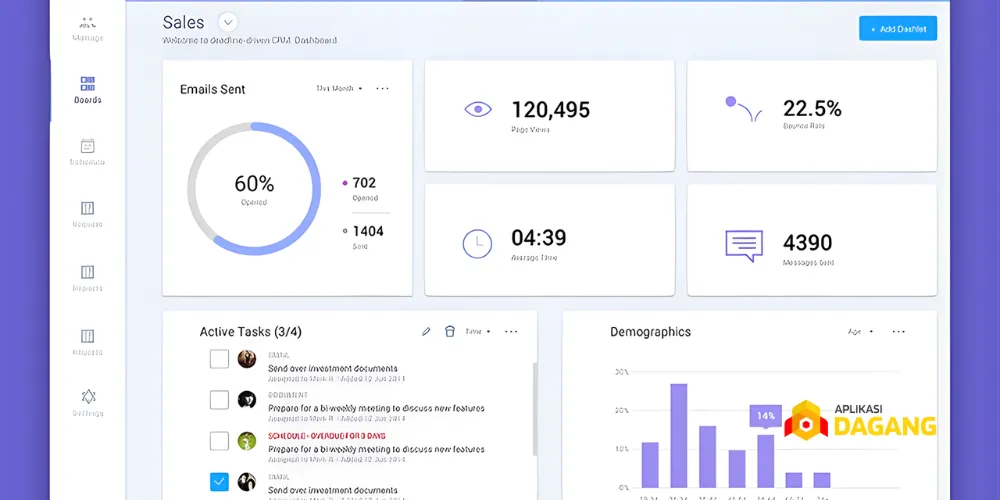Click the trash delete icon in Active Tasks

(x=449, y=332)
